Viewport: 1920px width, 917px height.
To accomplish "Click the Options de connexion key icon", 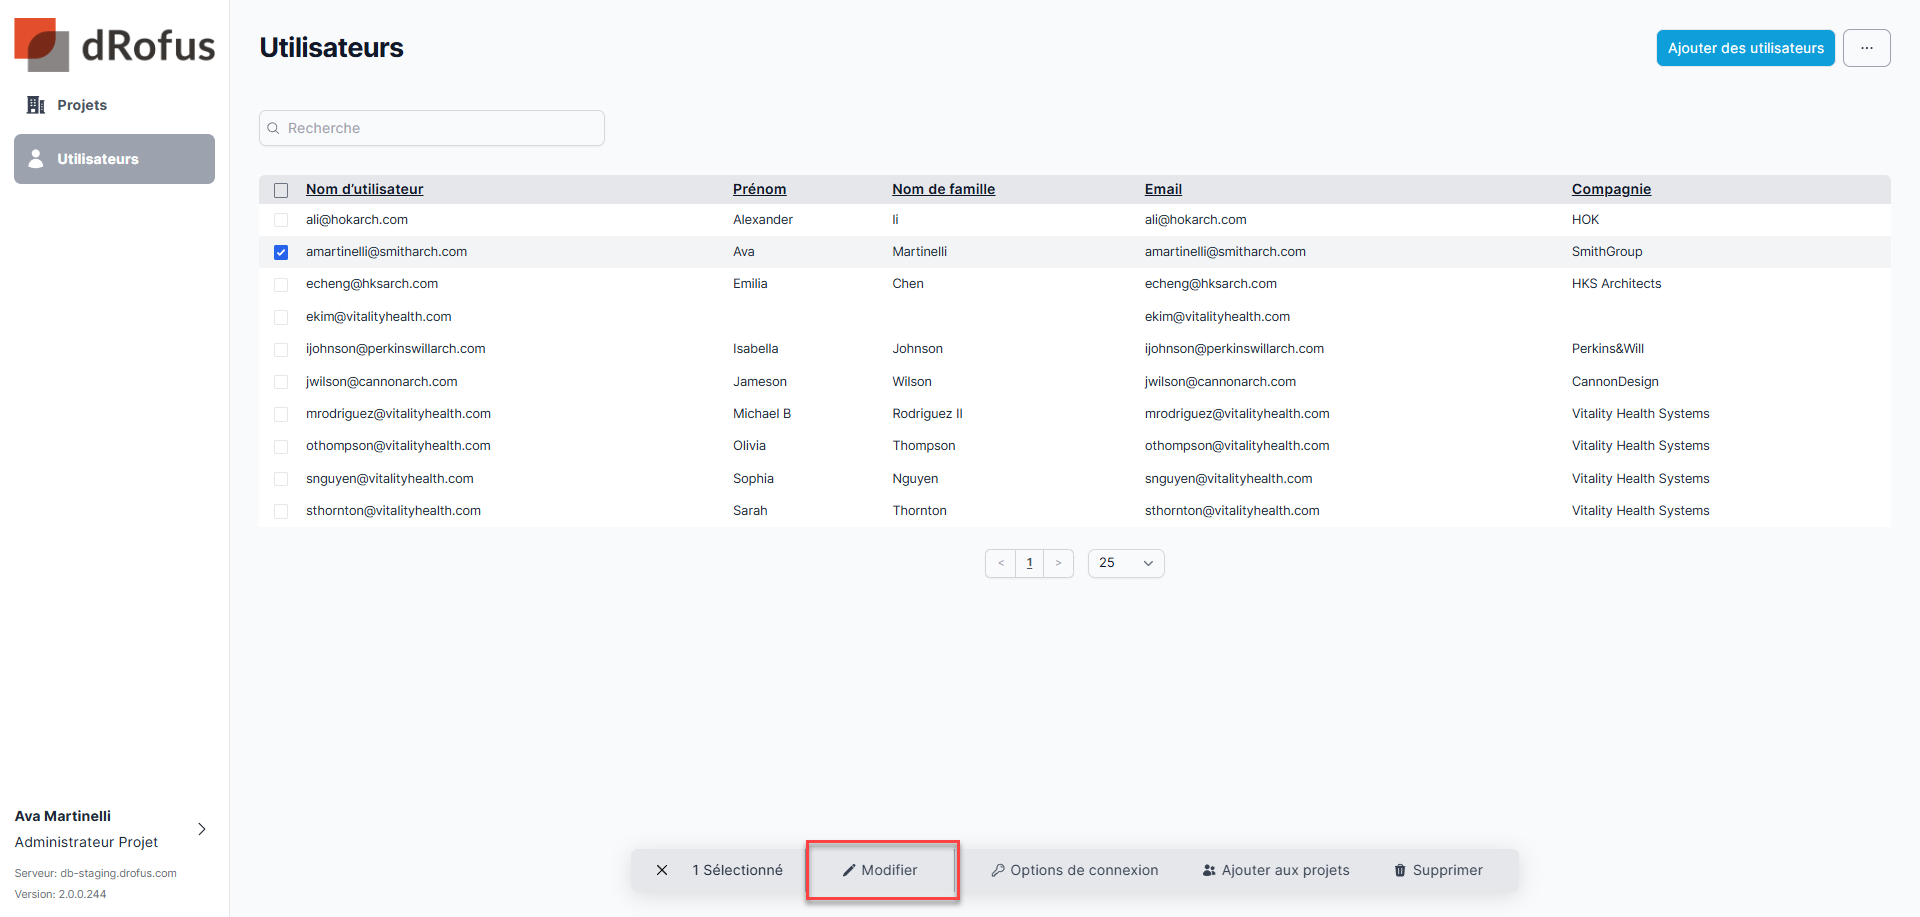I will pos(998,870).
